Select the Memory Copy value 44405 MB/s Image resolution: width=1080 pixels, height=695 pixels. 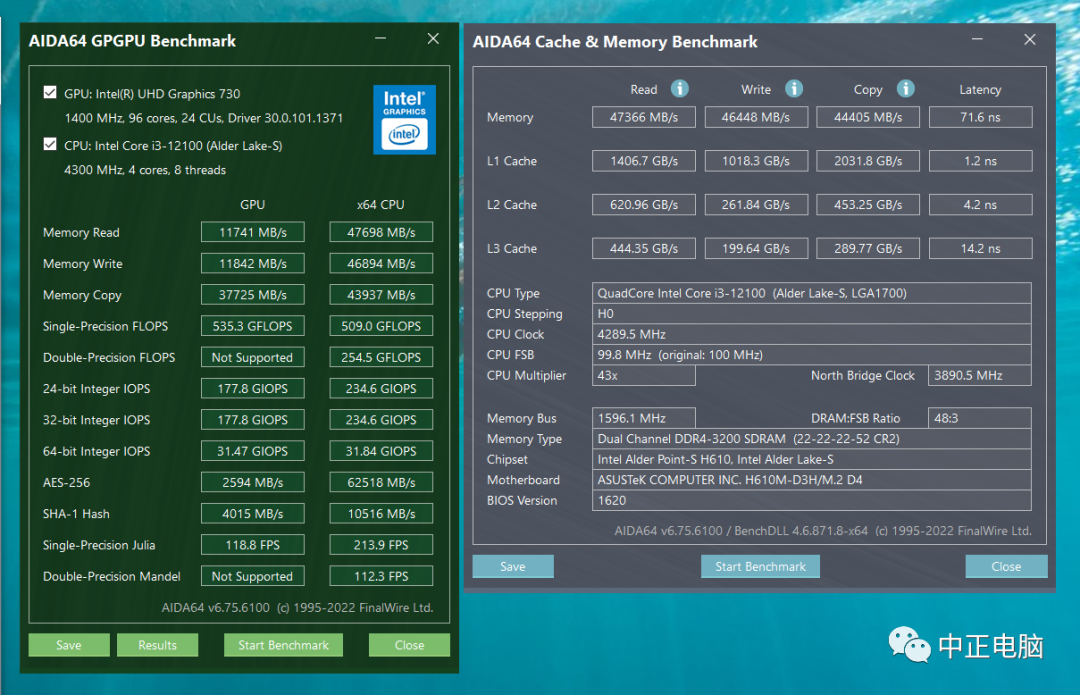point(868,117)
